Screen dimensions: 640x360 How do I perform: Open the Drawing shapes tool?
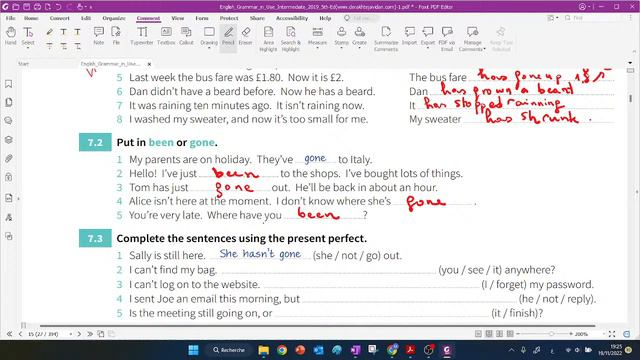[x=209, y=36]
